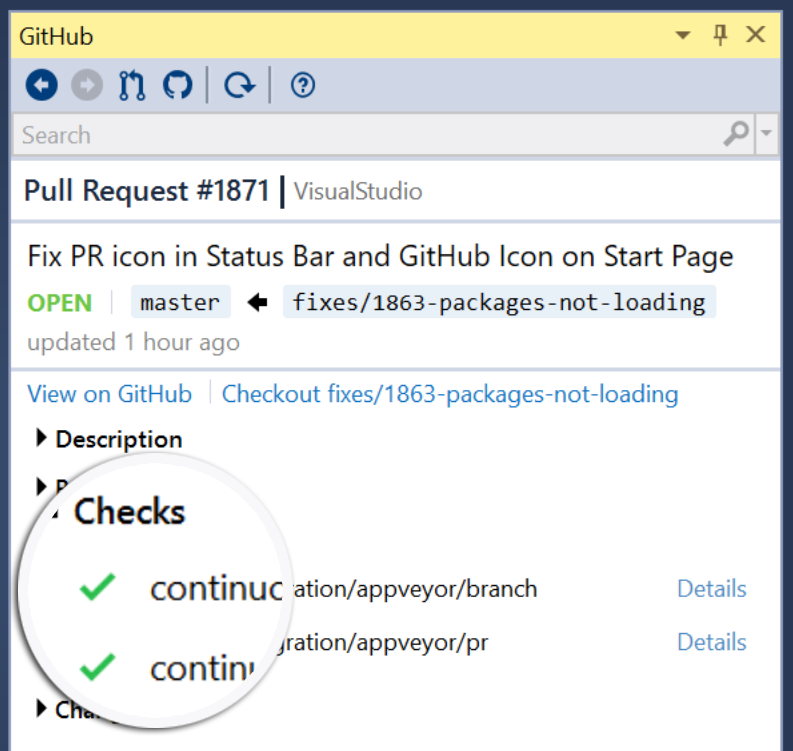Click the master branch label
Viewport: 793px width, 751px height.
[x=180, y=302]
